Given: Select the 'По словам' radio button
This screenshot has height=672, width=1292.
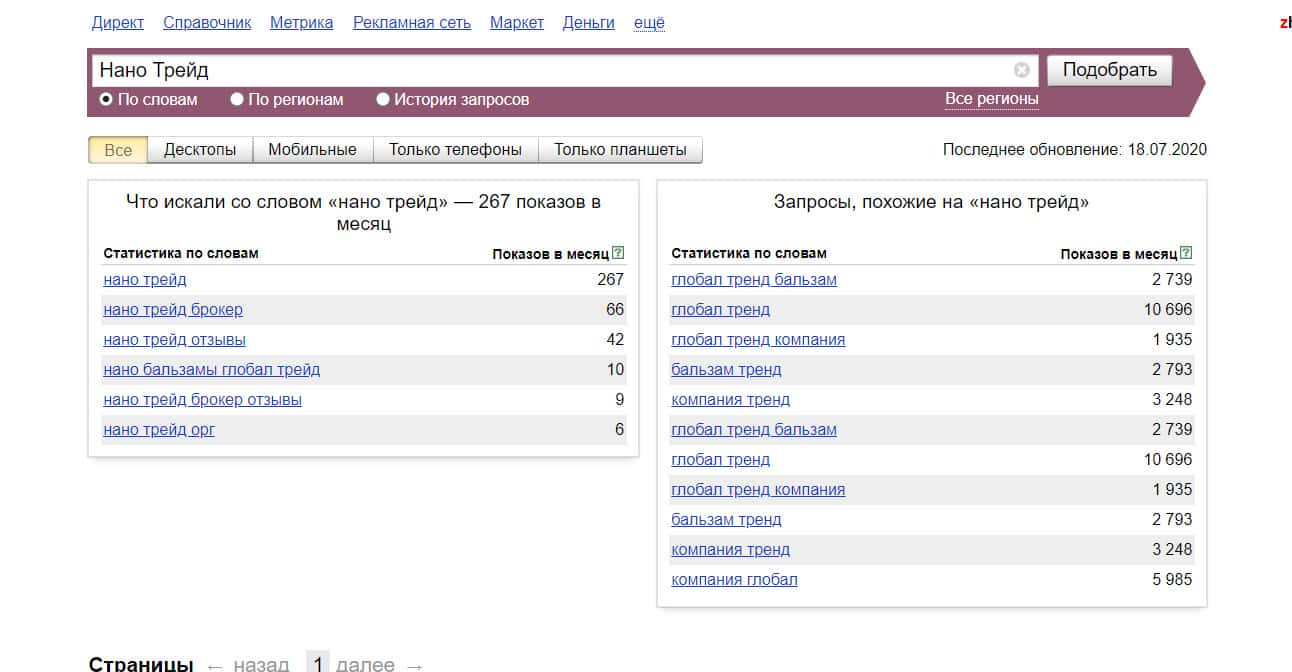Looking at the screenshot, I should click(x=106, y=100).
